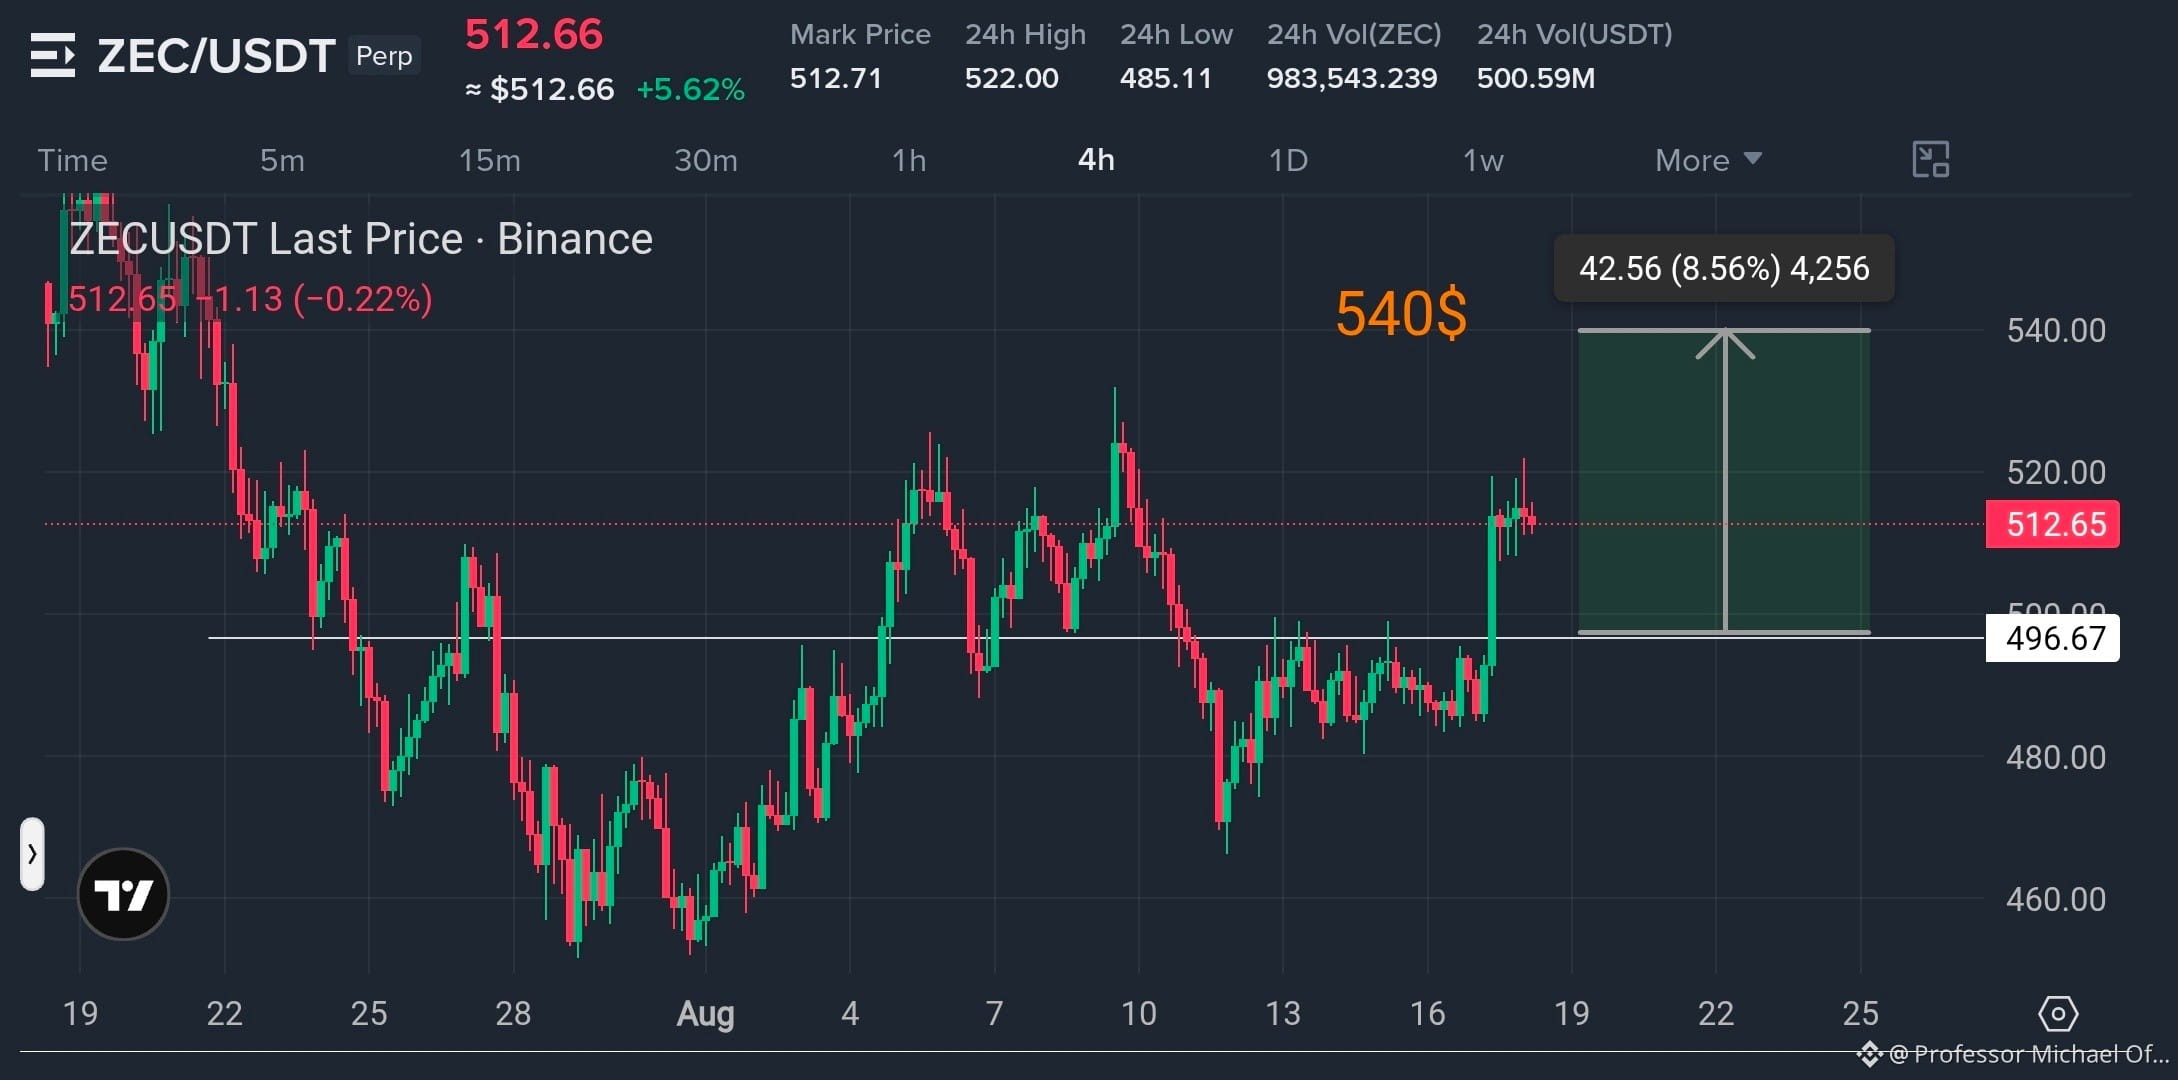Select the 4h timeframe tab
2178x1080 pixels.
(1096, 160)
